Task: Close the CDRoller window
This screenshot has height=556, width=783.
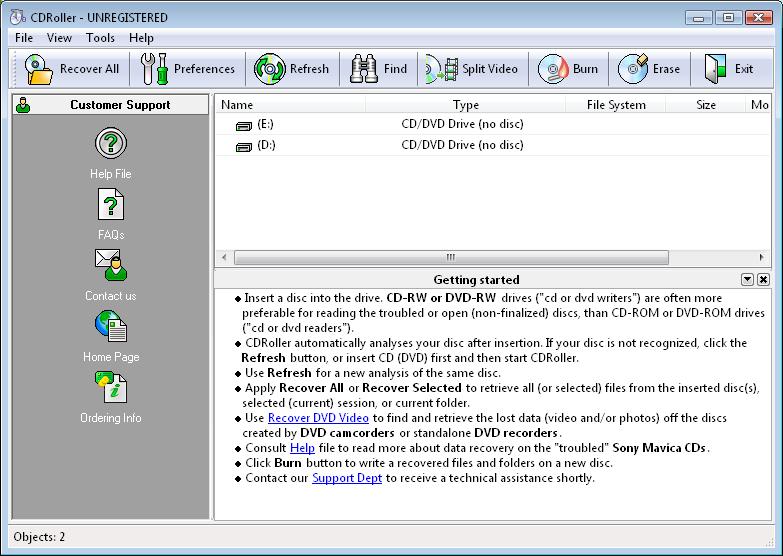Action: (759, 17)
